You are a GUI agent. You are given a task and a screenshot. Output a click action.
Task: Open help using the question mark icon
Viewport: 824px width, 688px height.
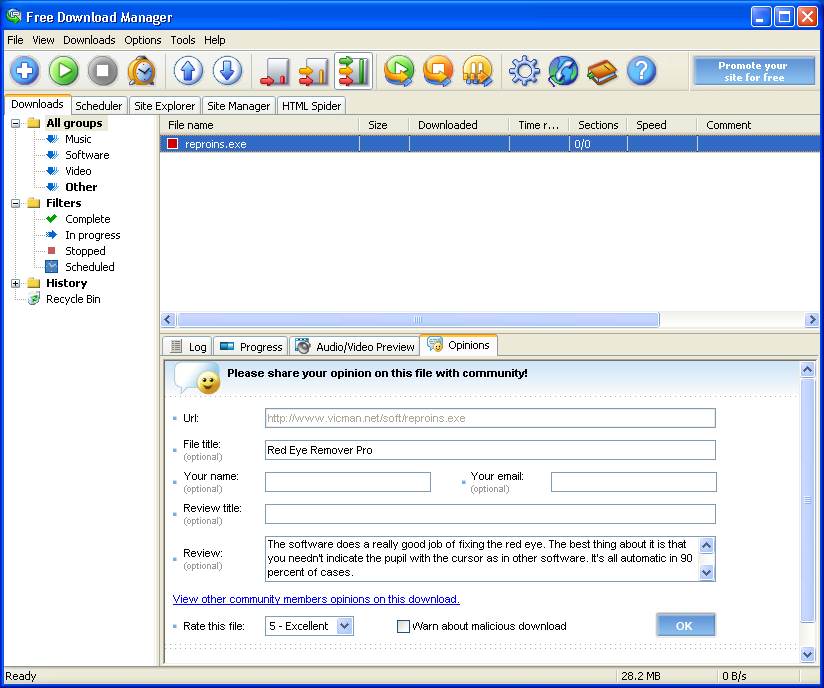pos(641,71)
